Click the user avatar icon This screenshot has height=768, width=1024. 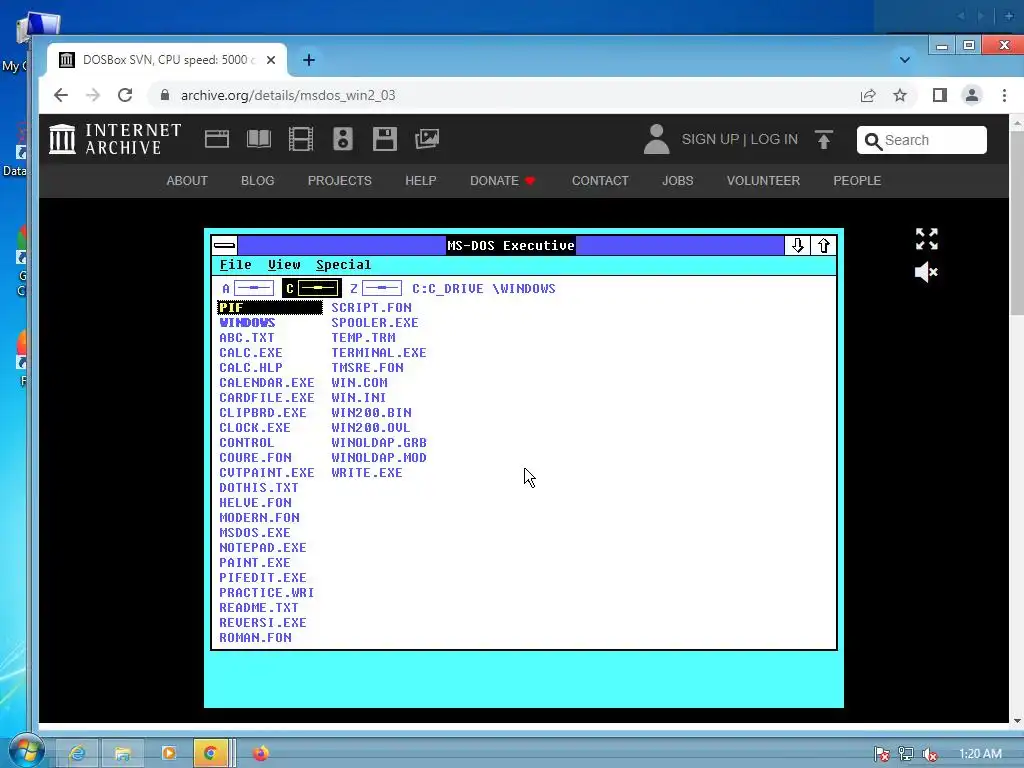656,139
